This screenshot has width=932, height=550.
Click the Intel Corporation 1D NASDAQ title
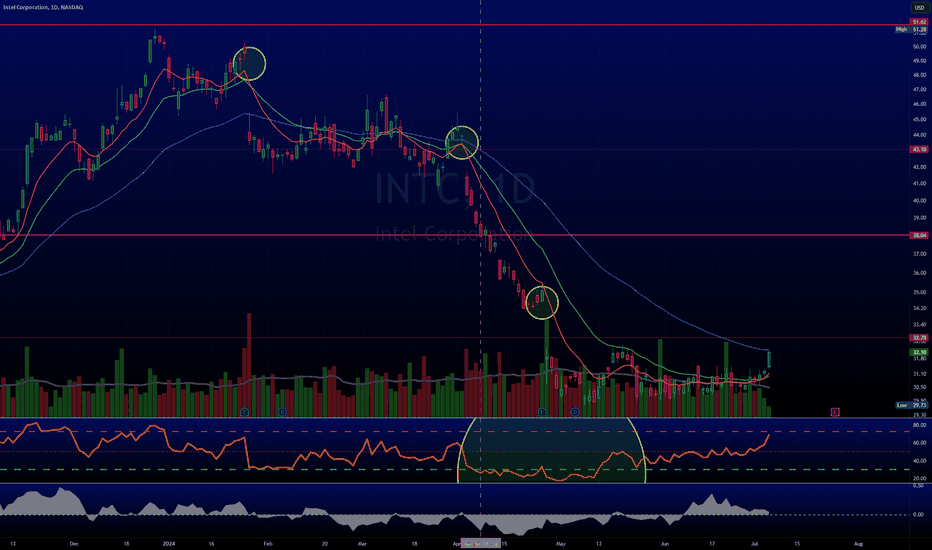[x=43, y=7]
